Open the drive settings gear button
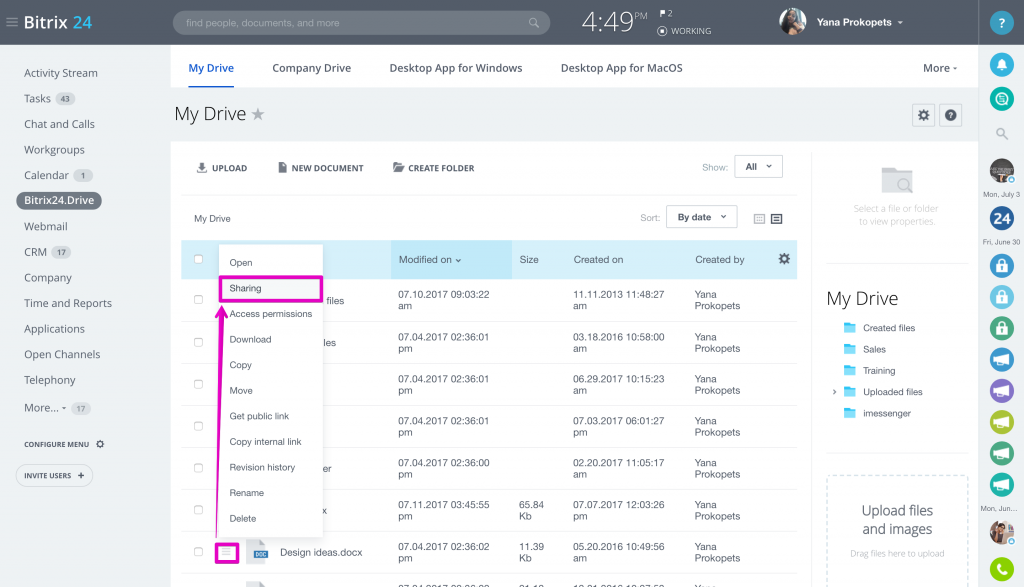 (923, 116)
